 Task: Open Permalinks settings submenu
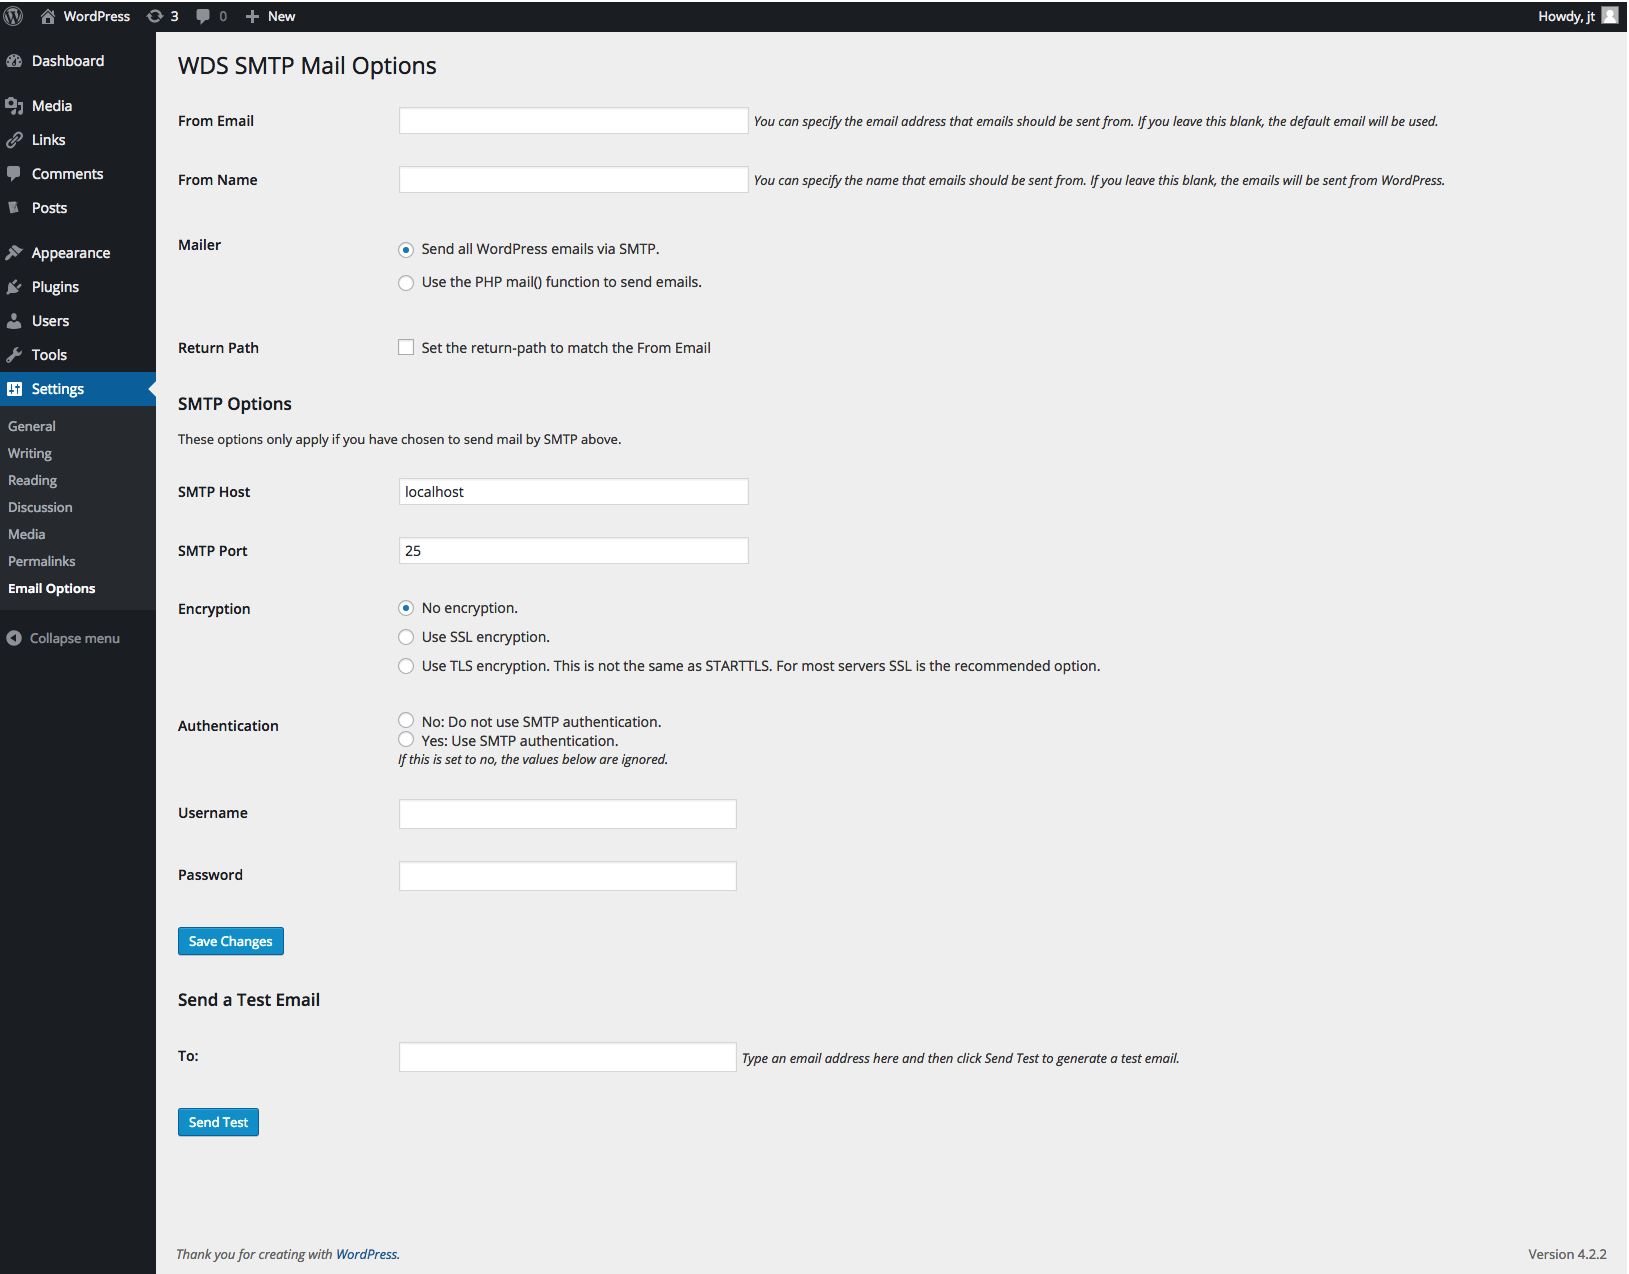42,561
